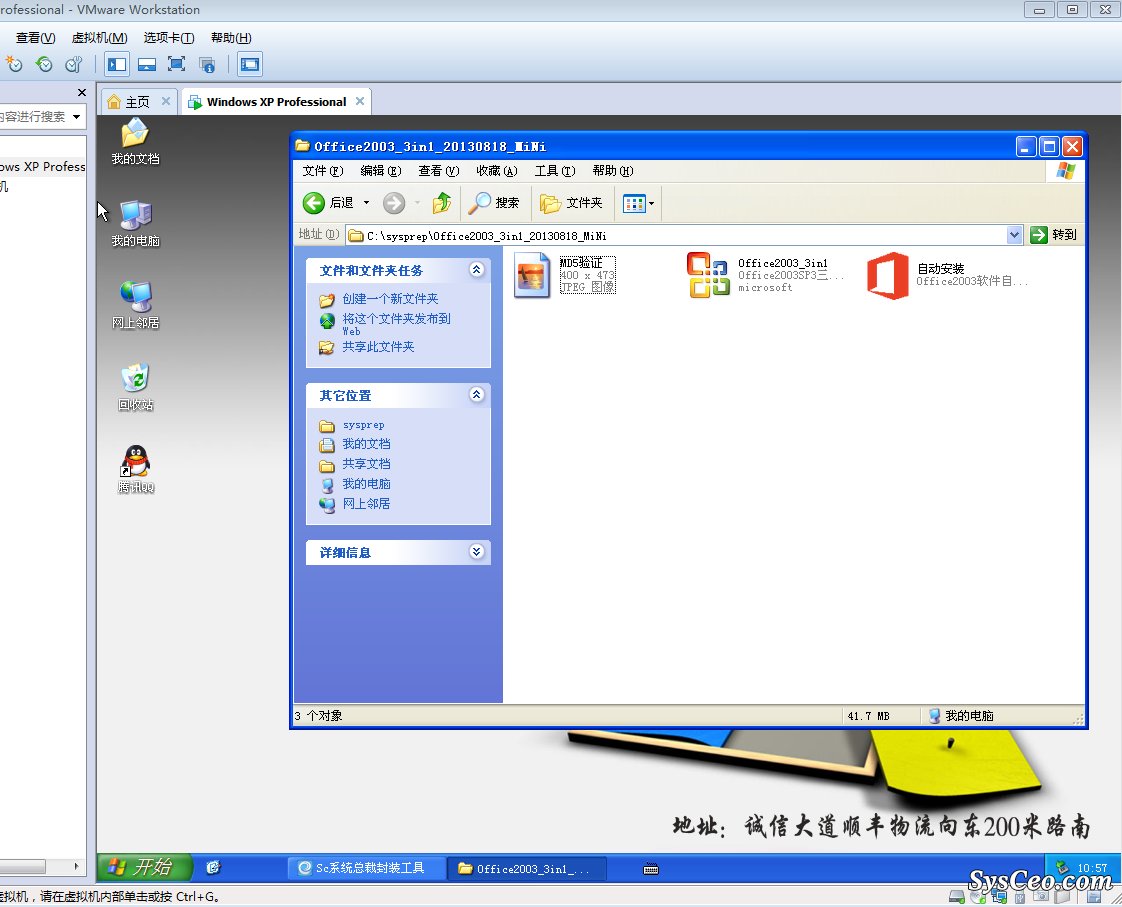Expand the 详细信息 panel
1122x907 pixels.
point(477,551)
